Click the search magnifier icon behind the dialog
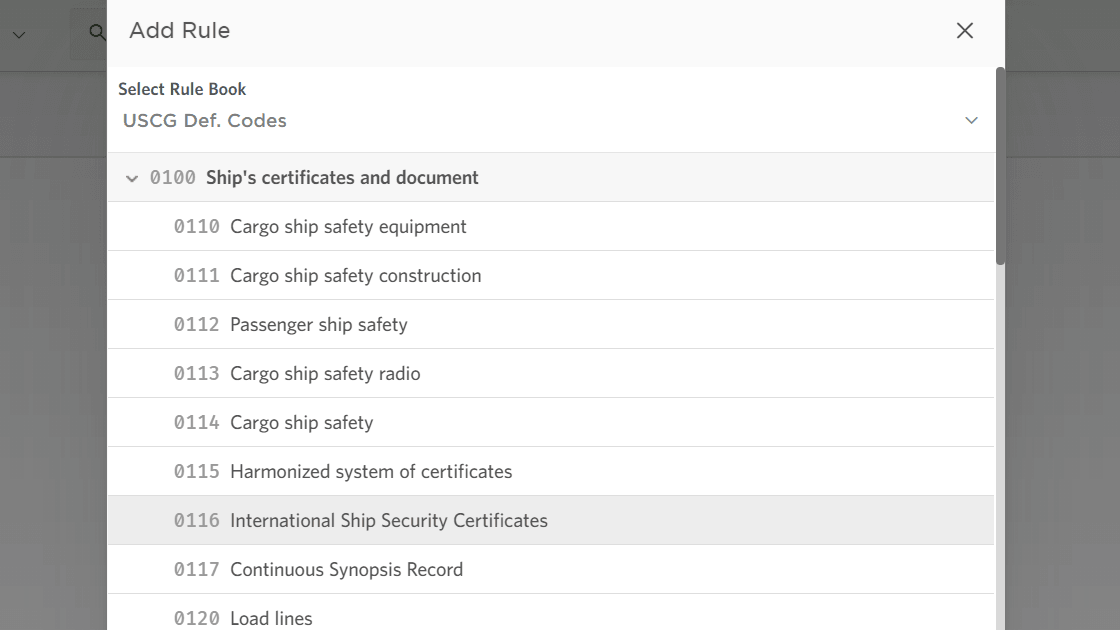The height and width of the screenshot is (630, 1120). (97, 32)
